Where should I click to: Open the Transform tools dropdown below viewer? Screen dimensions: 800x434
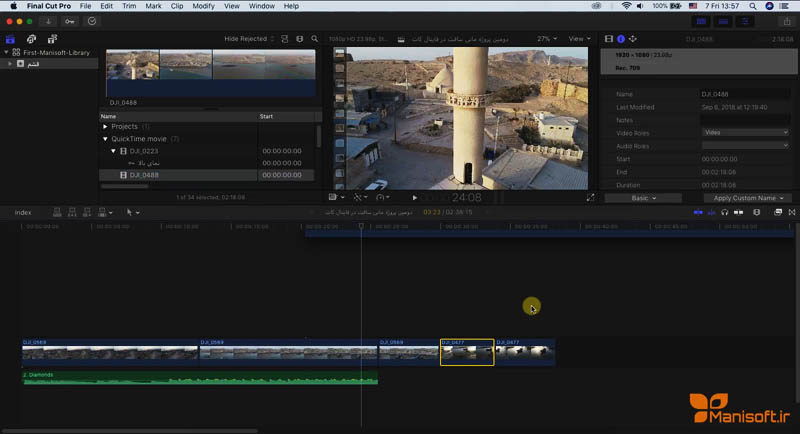[360, 197]
